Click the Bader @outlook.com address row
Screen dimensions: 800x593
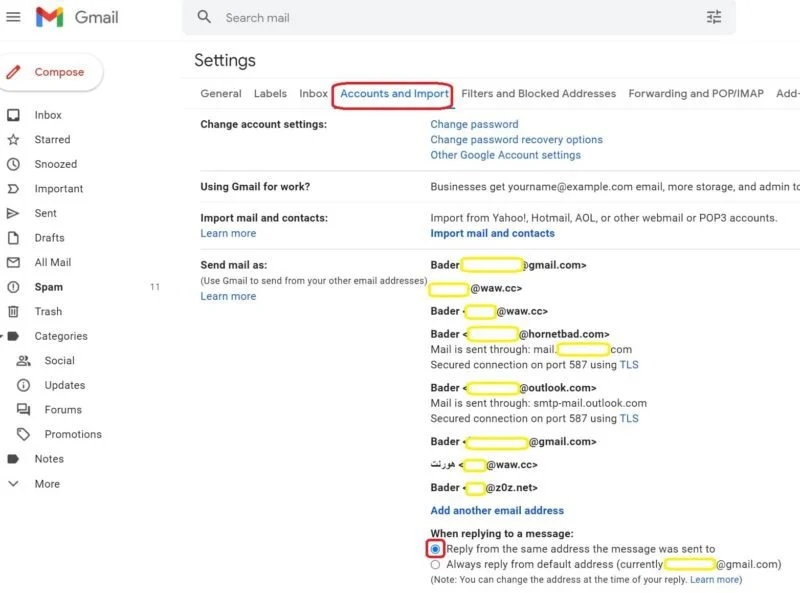point(513,388)
